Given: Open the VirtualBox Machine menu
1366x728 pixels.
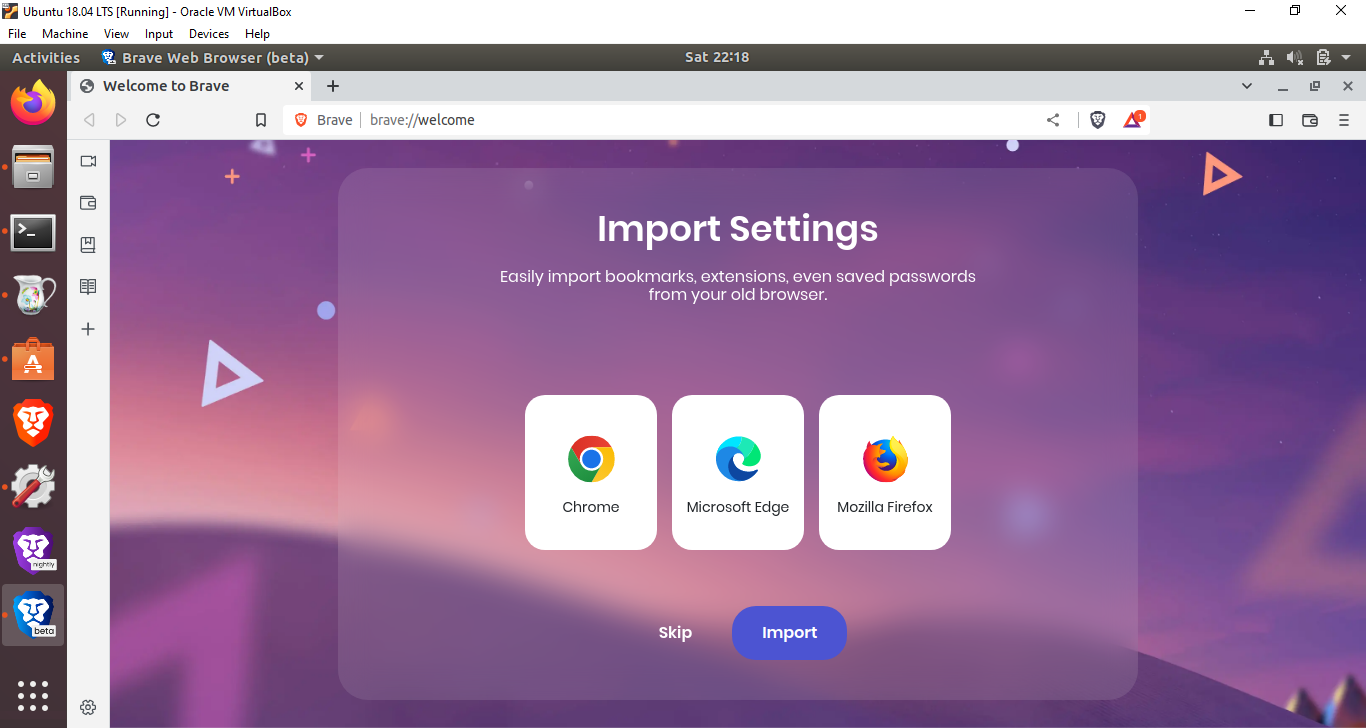Looking at the screenshot, I should [65, 34].
